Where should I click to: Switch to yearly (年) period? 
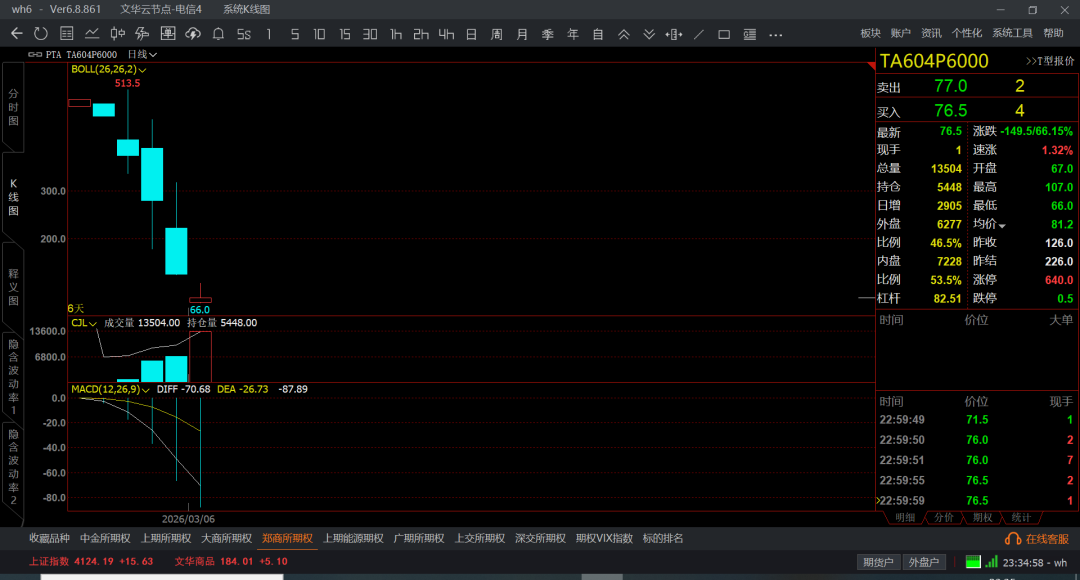(573, 34)
